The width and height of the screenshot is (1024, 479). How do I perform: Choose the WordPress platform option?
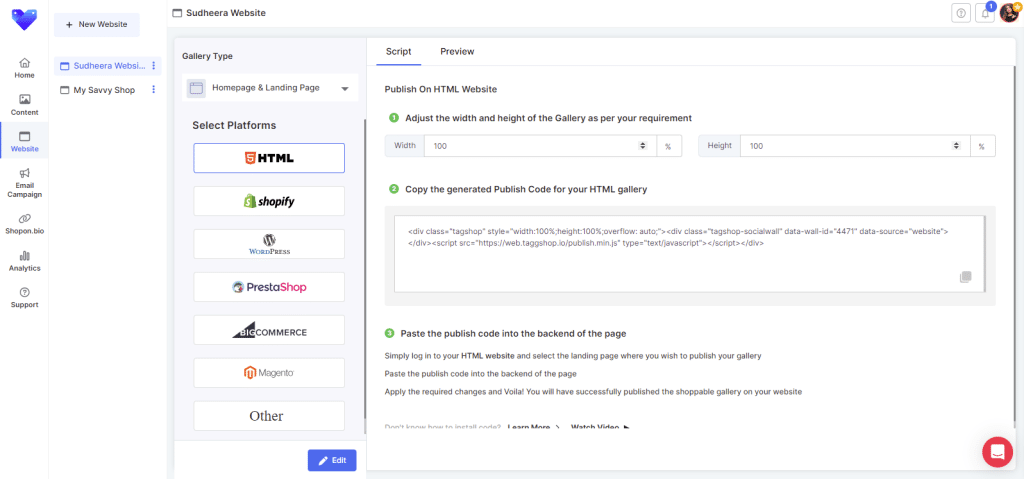coord(269,244)
